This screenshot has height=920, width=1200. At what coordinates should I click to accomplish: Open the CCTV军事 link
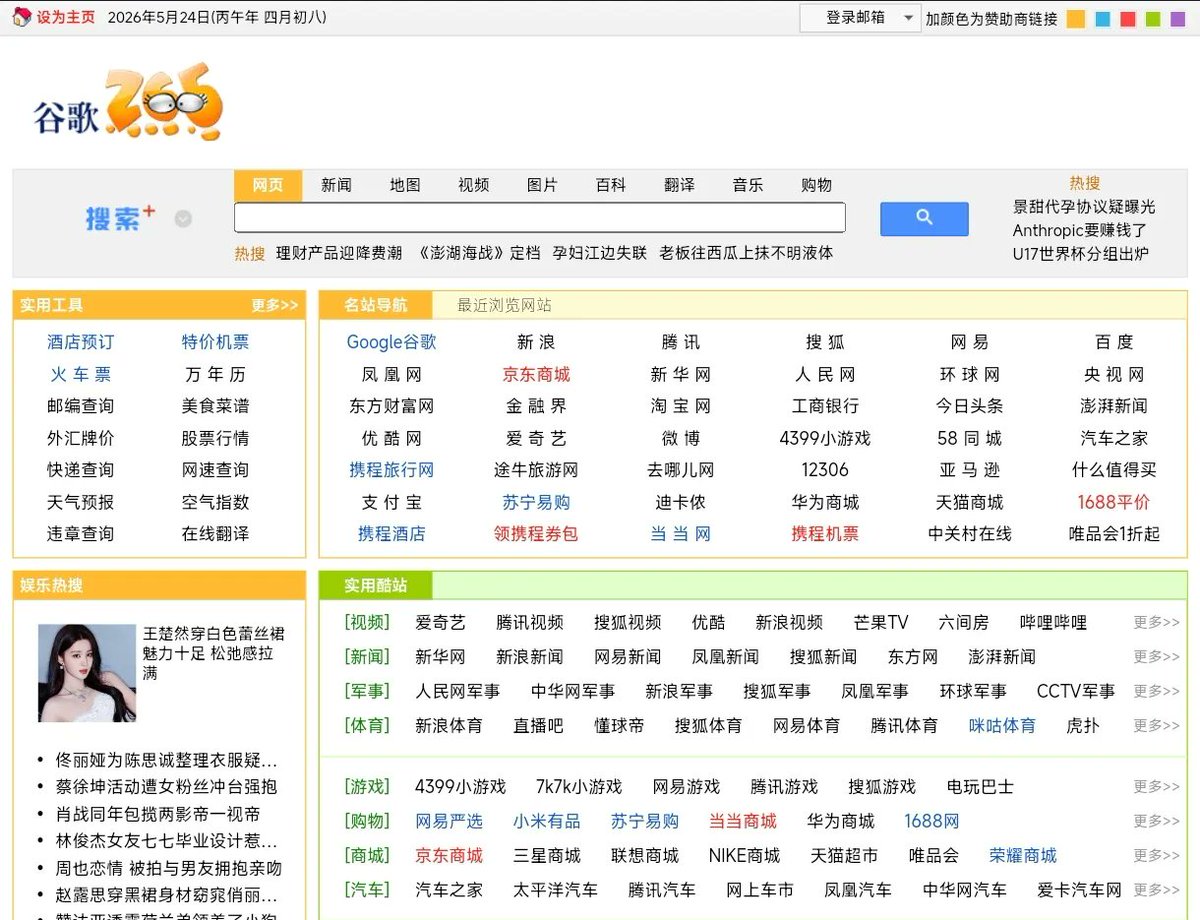click(x=1076, y=691)
